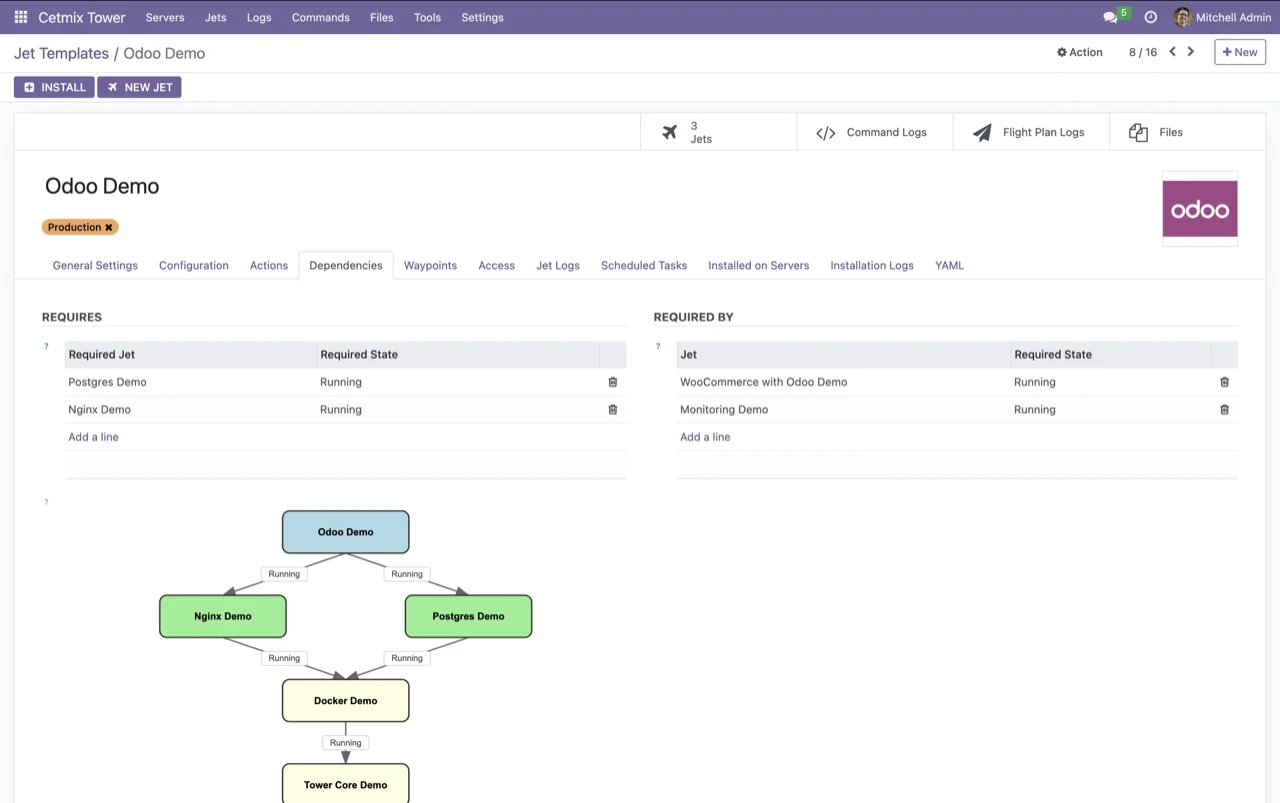
Task: Open the Commands menu
Action: [320, 17]
